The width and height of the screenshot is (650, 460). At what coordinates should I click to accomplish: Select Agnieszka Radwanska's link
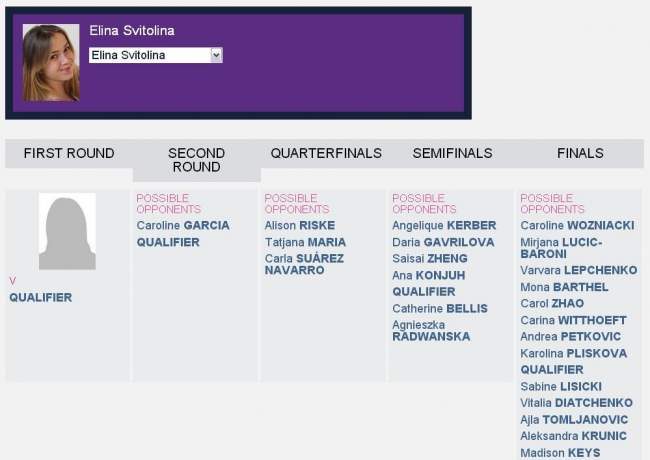tap(430, 331)
